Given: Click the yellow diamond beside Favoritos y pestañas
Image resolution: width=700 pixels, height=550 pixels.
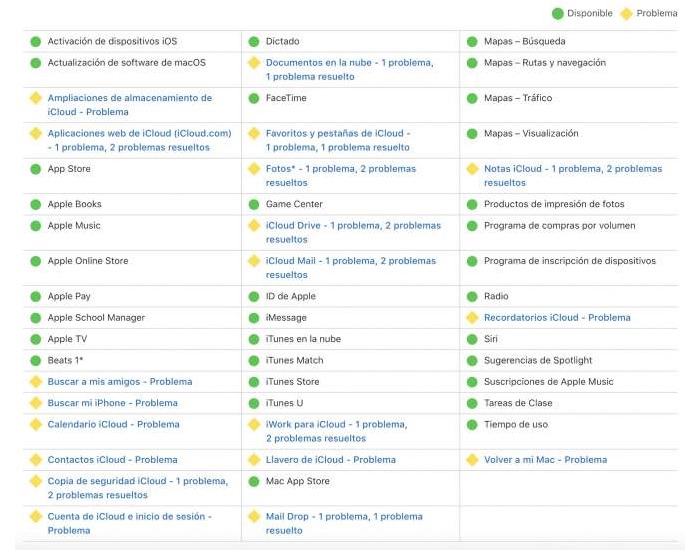Looking at the screenshot, I should point(254,133).
